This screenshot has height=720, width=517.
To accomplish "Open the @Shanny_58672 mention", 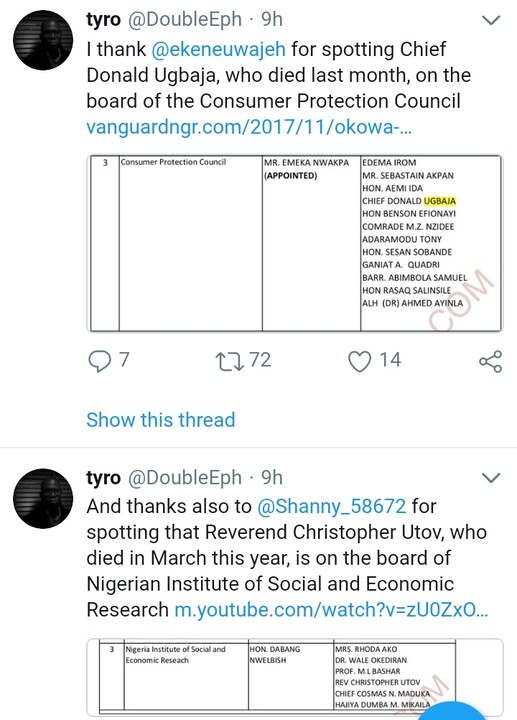I will (x=332, y=506).
